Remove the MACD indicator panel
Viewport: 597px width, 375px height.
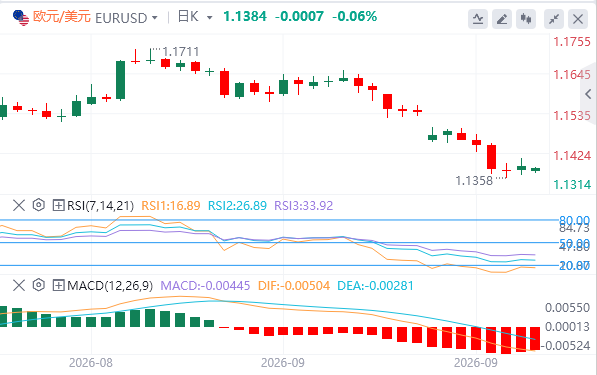19,285
